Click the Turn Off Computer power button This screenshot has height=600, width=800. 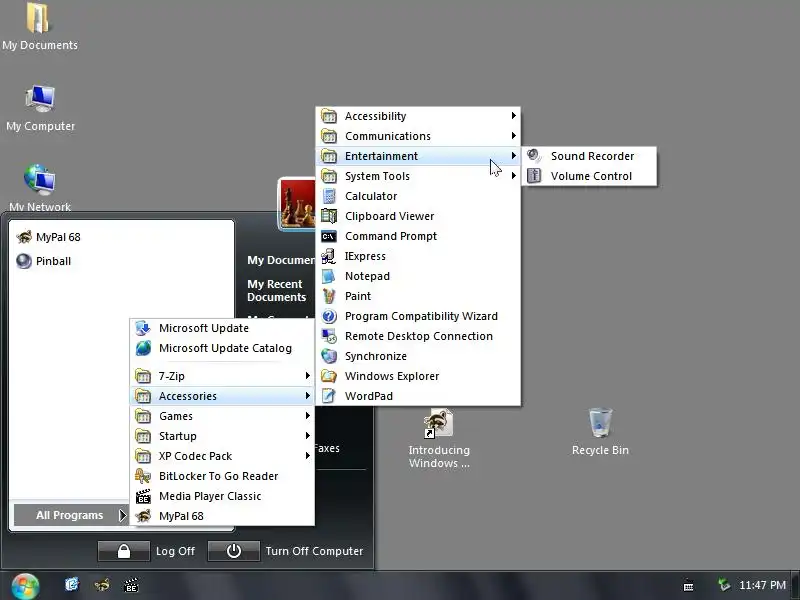click(x=234, y=551)
